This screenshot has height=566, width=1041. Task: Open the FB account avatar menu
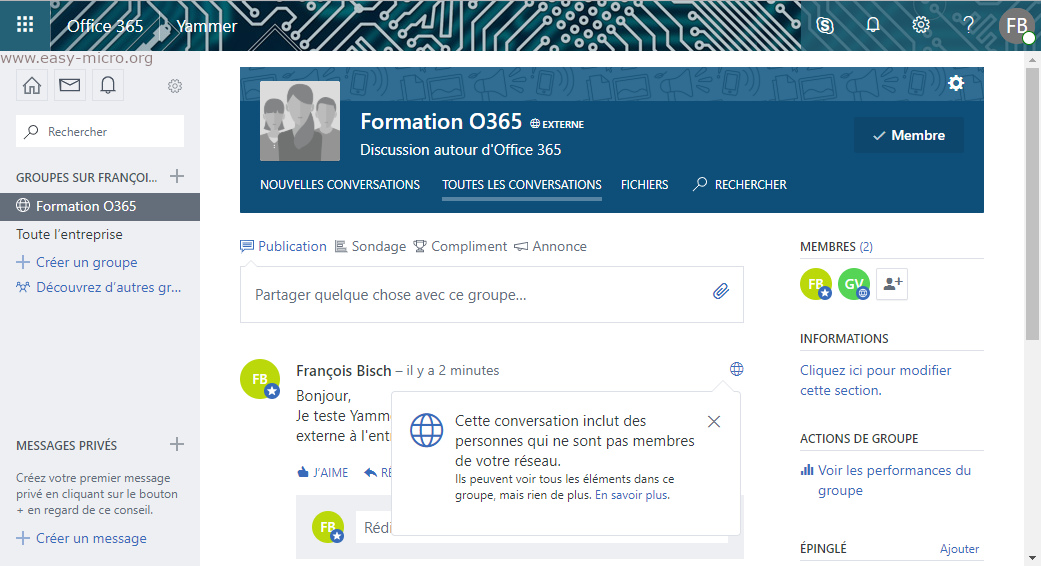click(x=1016, y=26)
